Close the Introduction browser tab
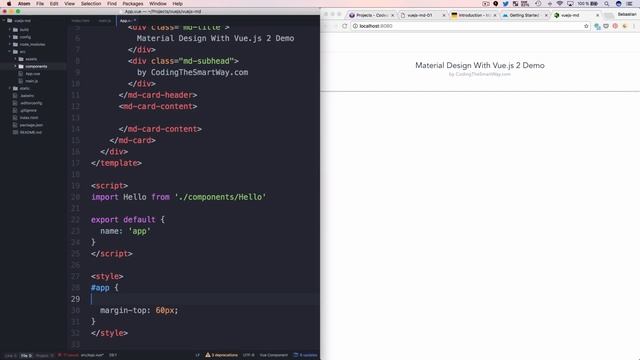640x360 pixels. [495, 16]
